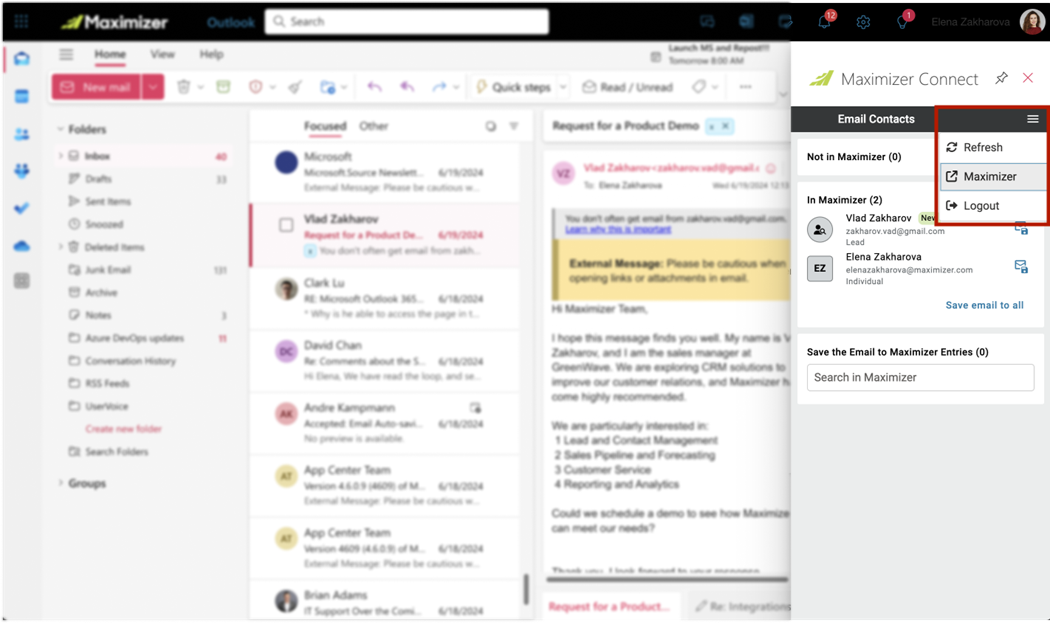Open To Do checkmark app

pos(21,208)
